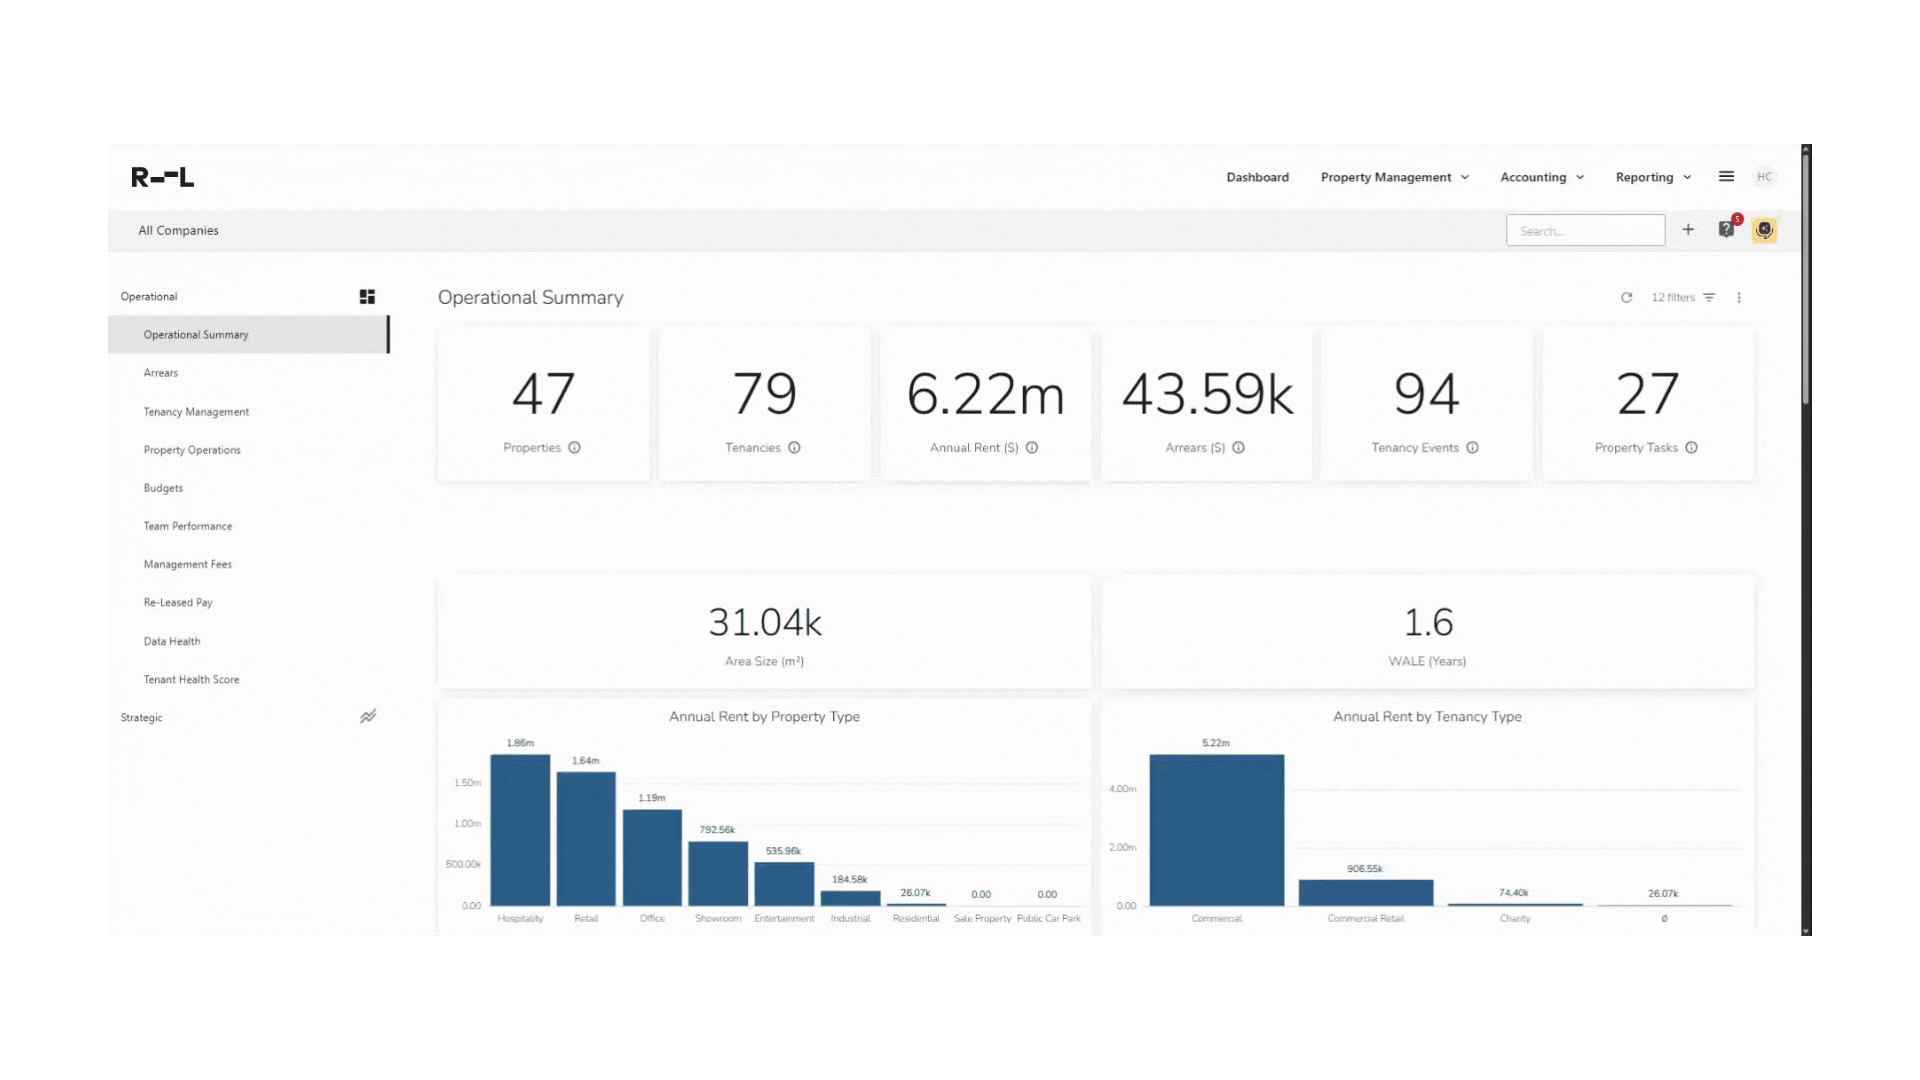Screen dimensions: 1920x1080
Task: Expand the Reporting dropdown
Action: click(x=1652, y=177)
